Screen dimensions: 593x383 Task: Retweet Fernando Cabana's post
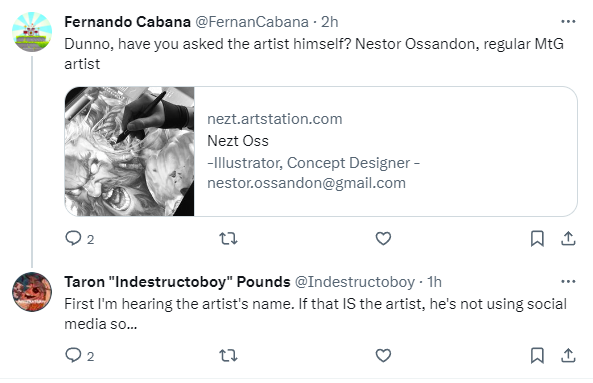pyautogui.click(x=228, y=239)
